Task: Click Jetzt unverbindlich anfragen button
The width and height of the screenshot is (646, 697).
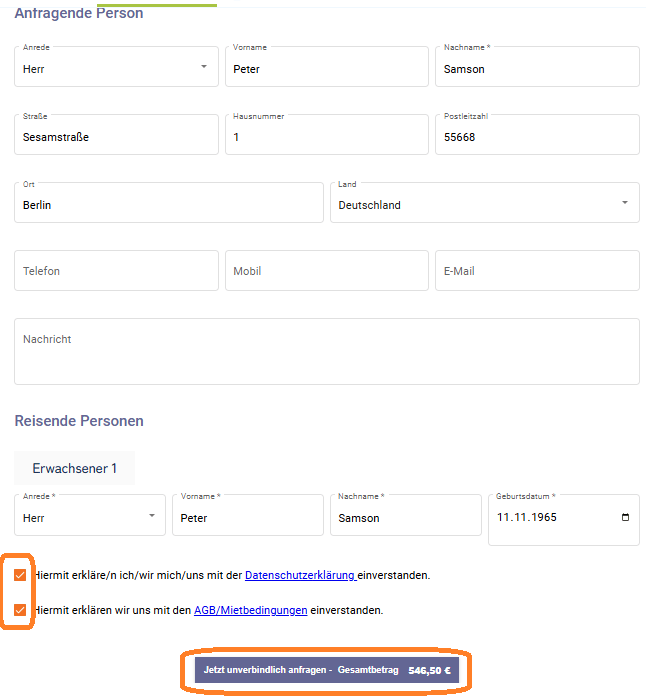Action: point(327,670)
